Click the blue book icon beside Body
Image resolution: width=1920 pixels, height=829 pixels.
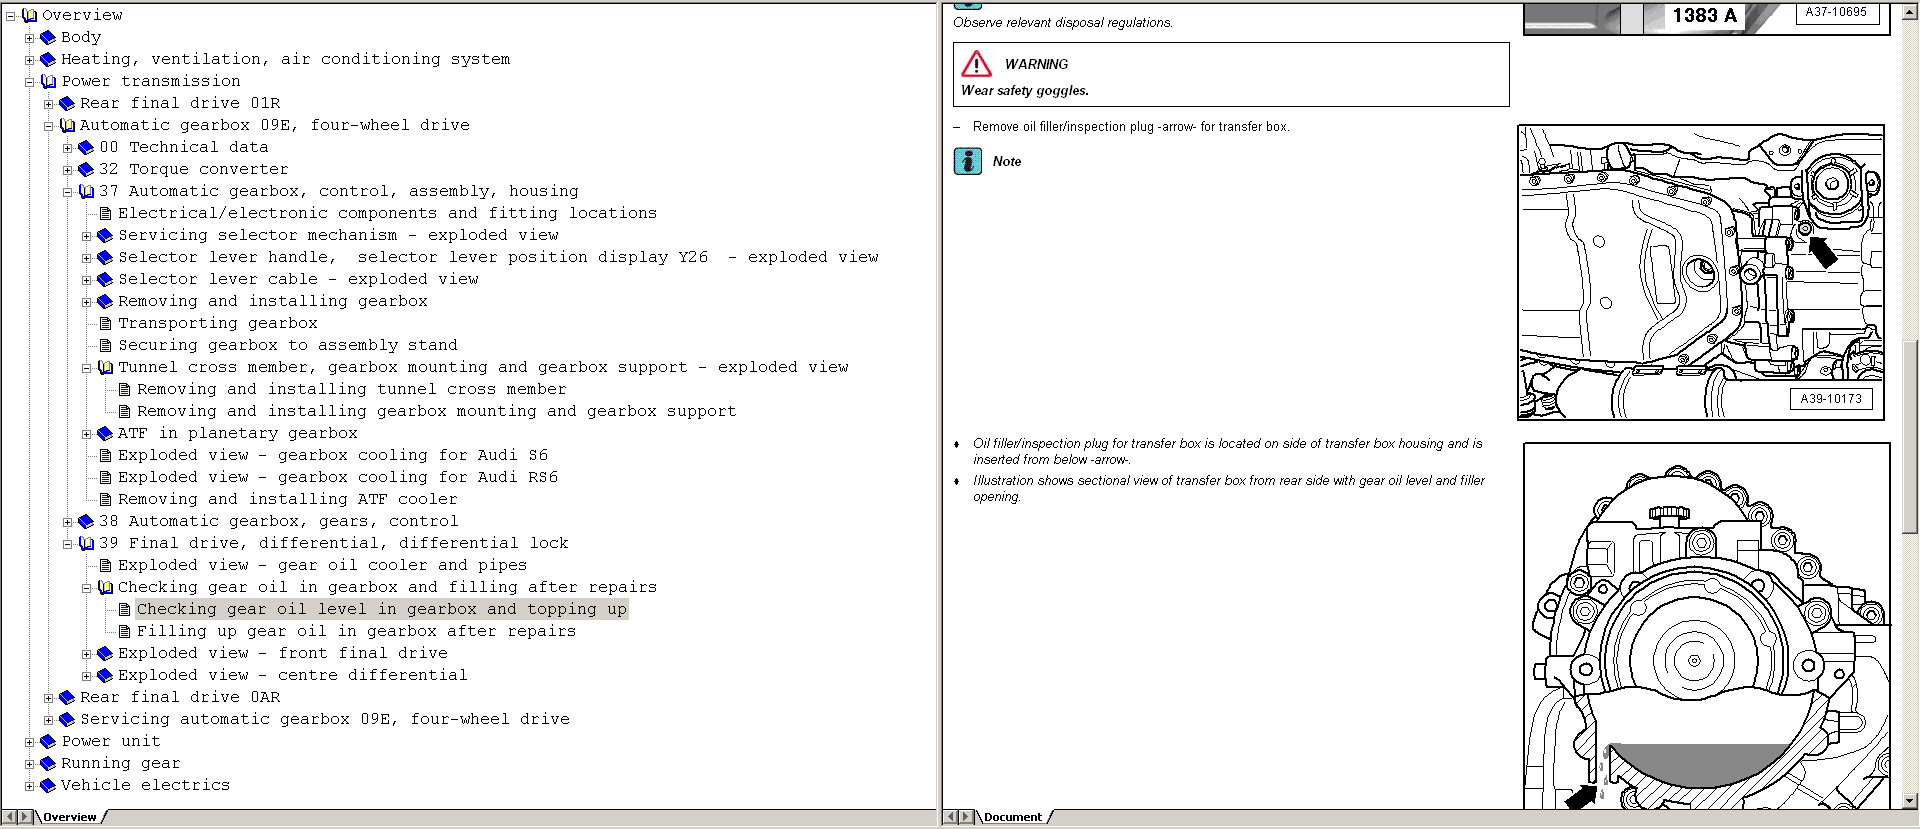click(48, 38)
